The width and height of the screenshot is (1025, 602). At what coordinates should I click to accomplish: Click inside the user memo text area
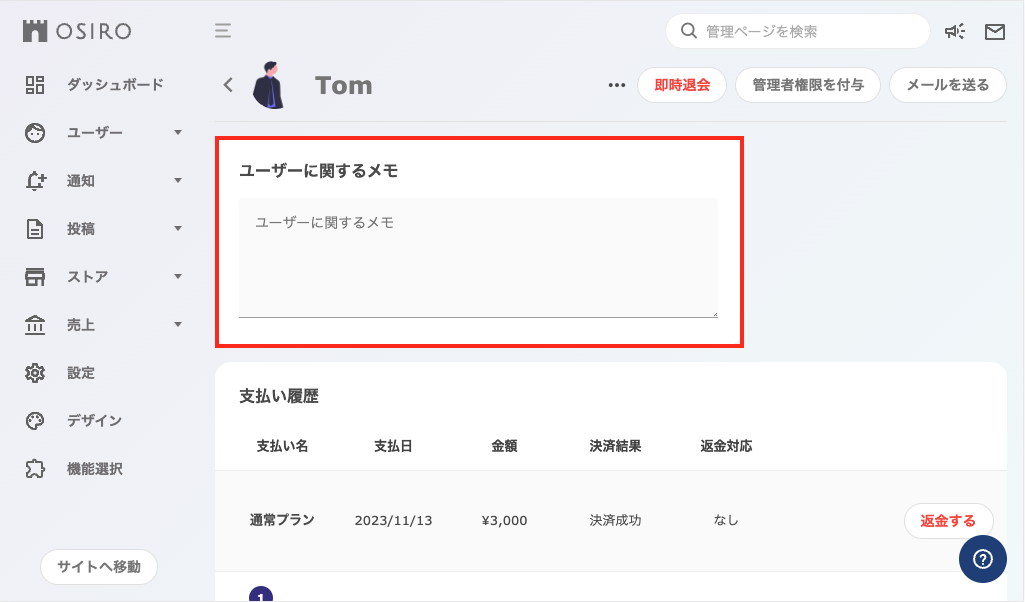pyautogui.click(x=477, y=255)
